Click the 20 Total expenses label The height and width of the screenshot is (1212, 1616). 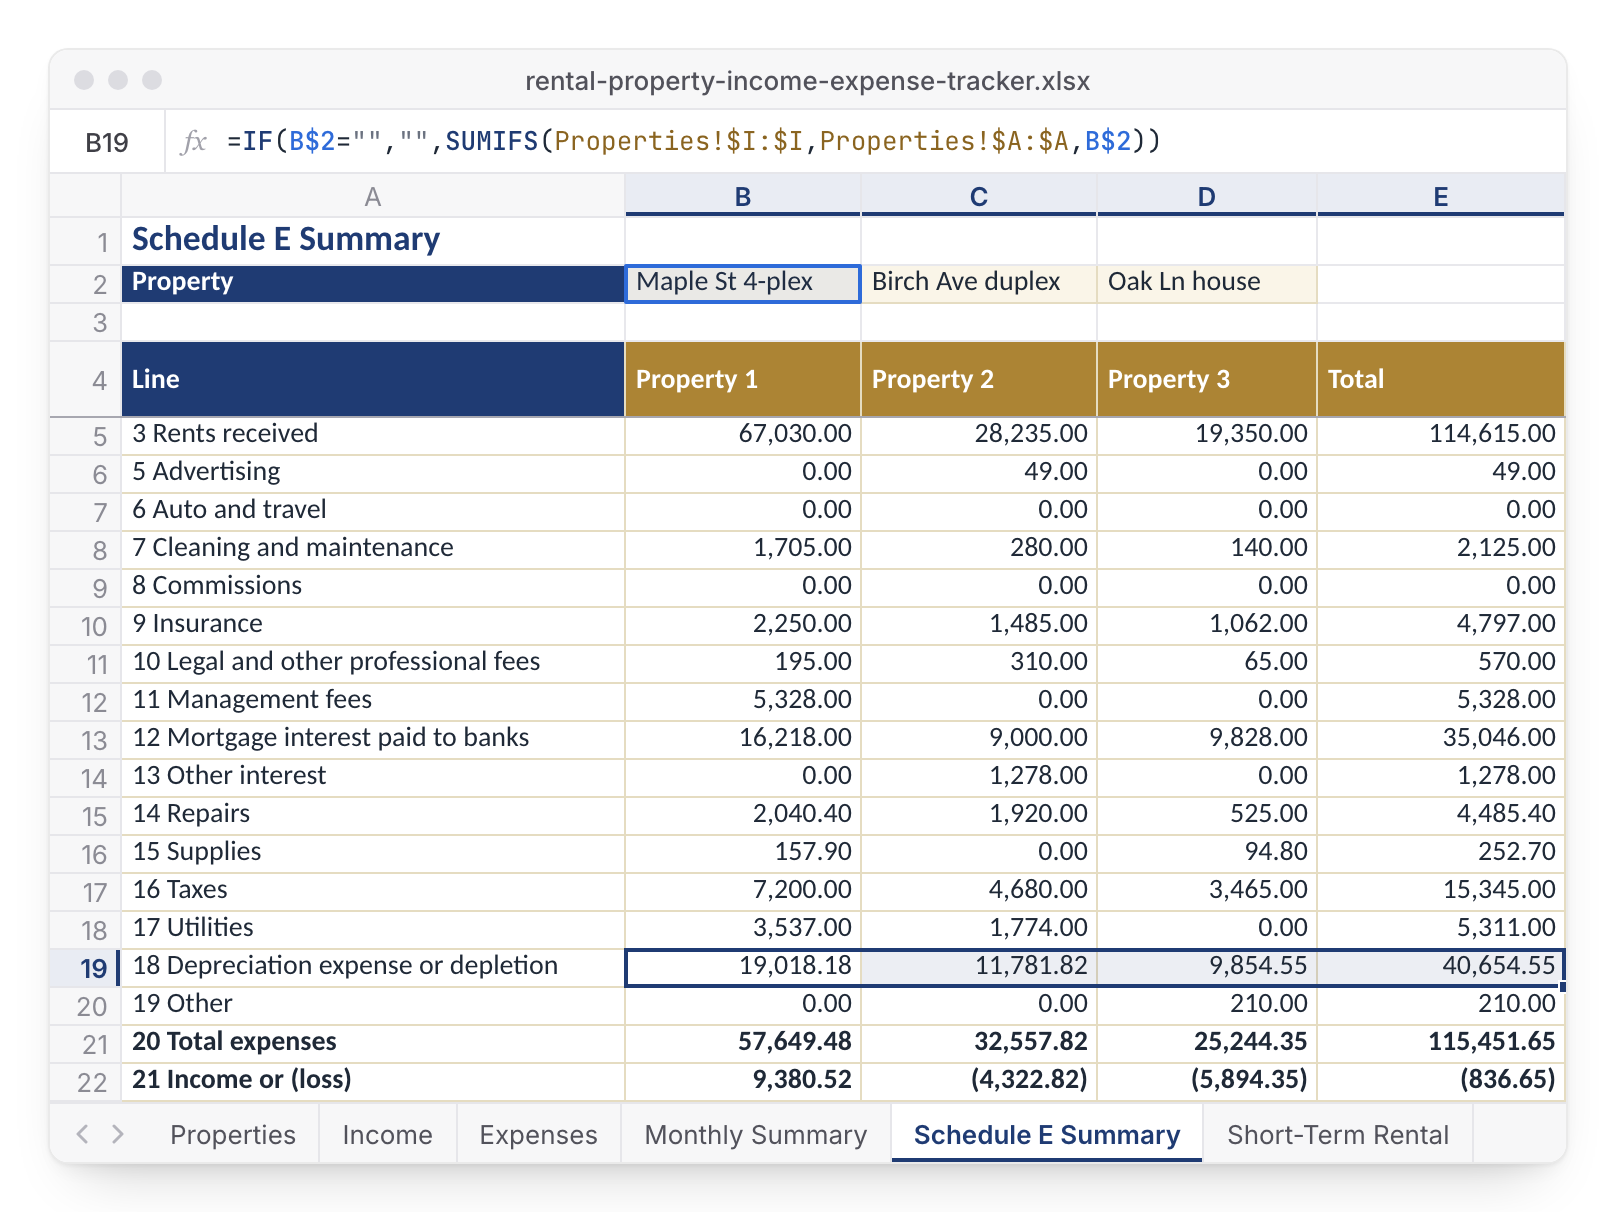pyautogui.click(x=234, y=1041)
